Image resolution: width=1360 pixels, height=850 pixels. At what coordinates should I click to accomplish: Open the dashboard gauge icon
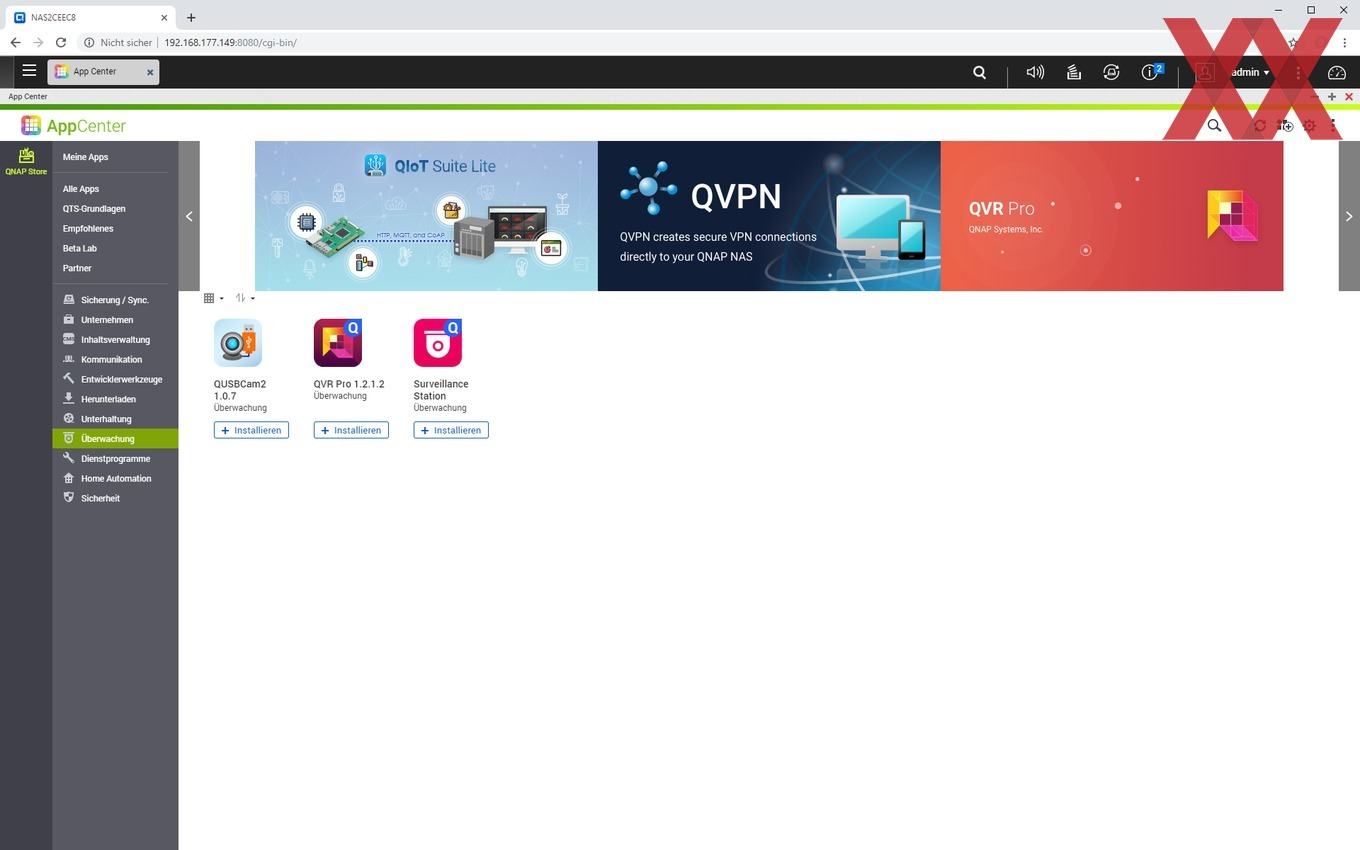point(1337,72)
